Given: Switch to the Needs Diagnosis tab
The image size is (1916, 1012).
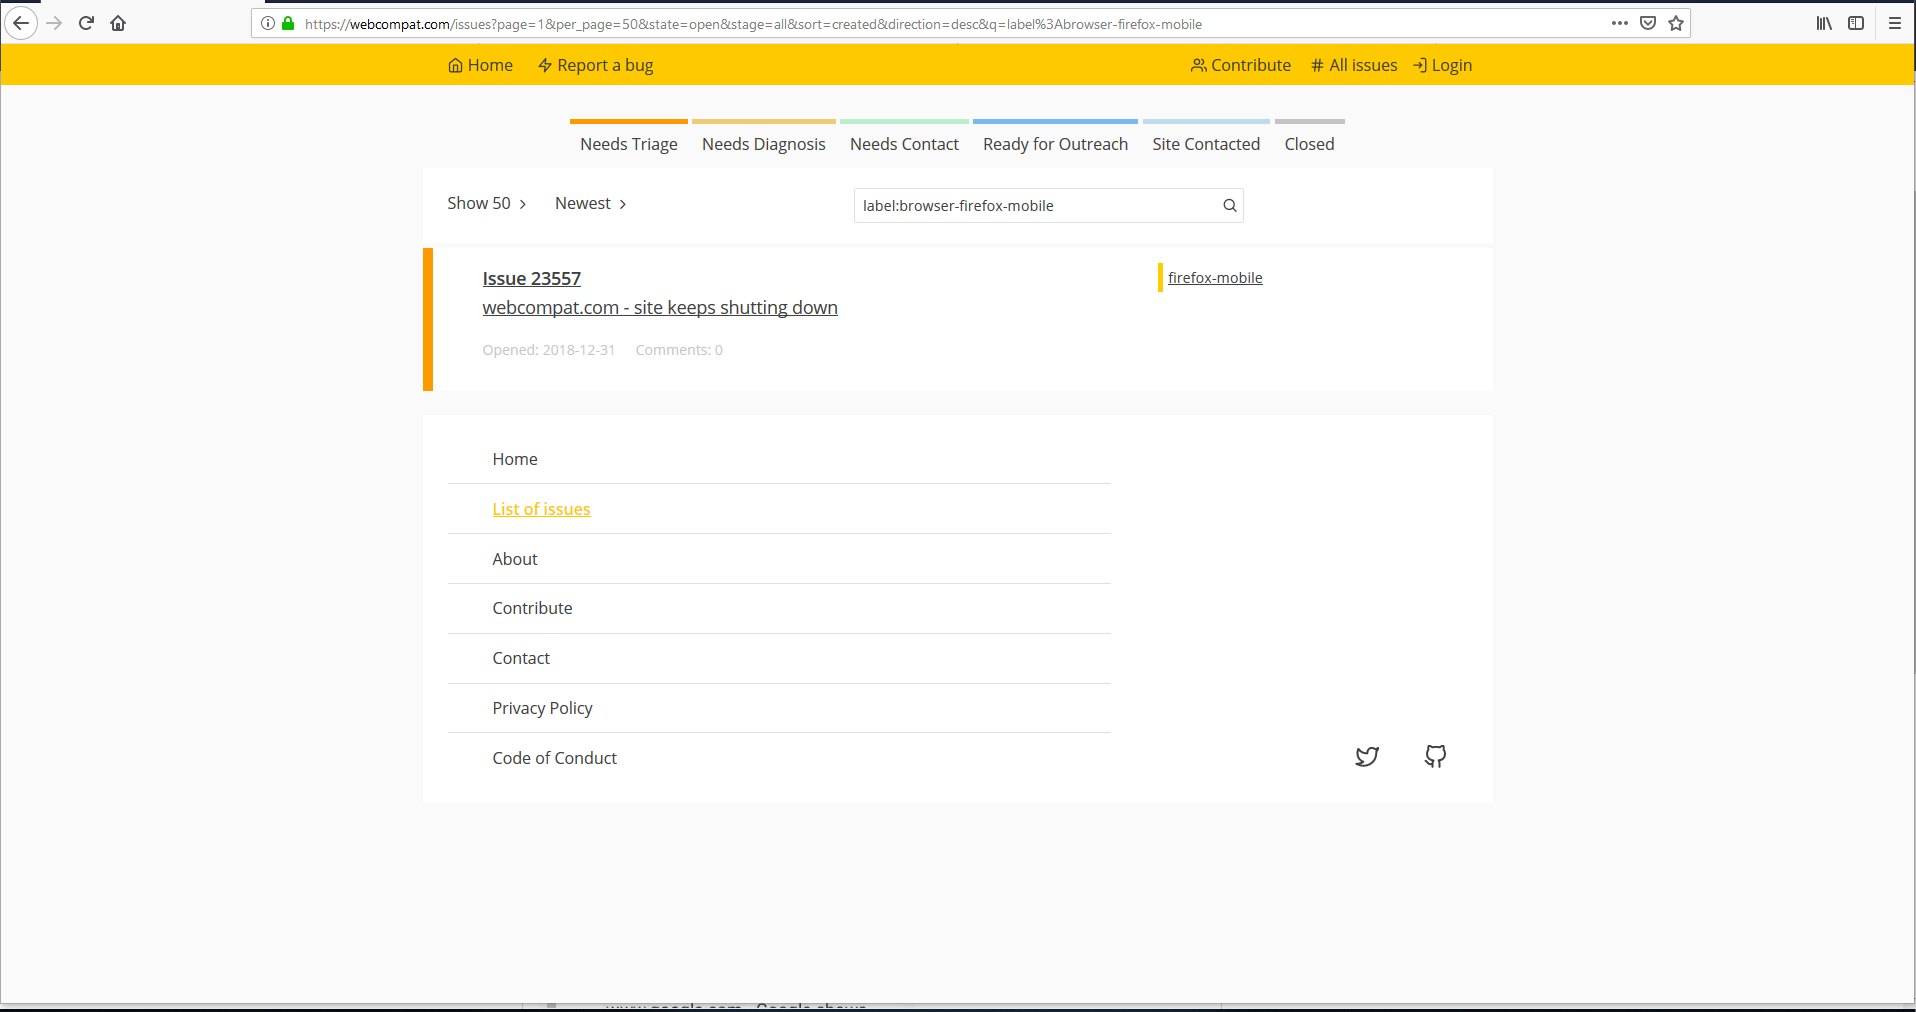Looking at the screenshot, I should click(x=763, y=143).
